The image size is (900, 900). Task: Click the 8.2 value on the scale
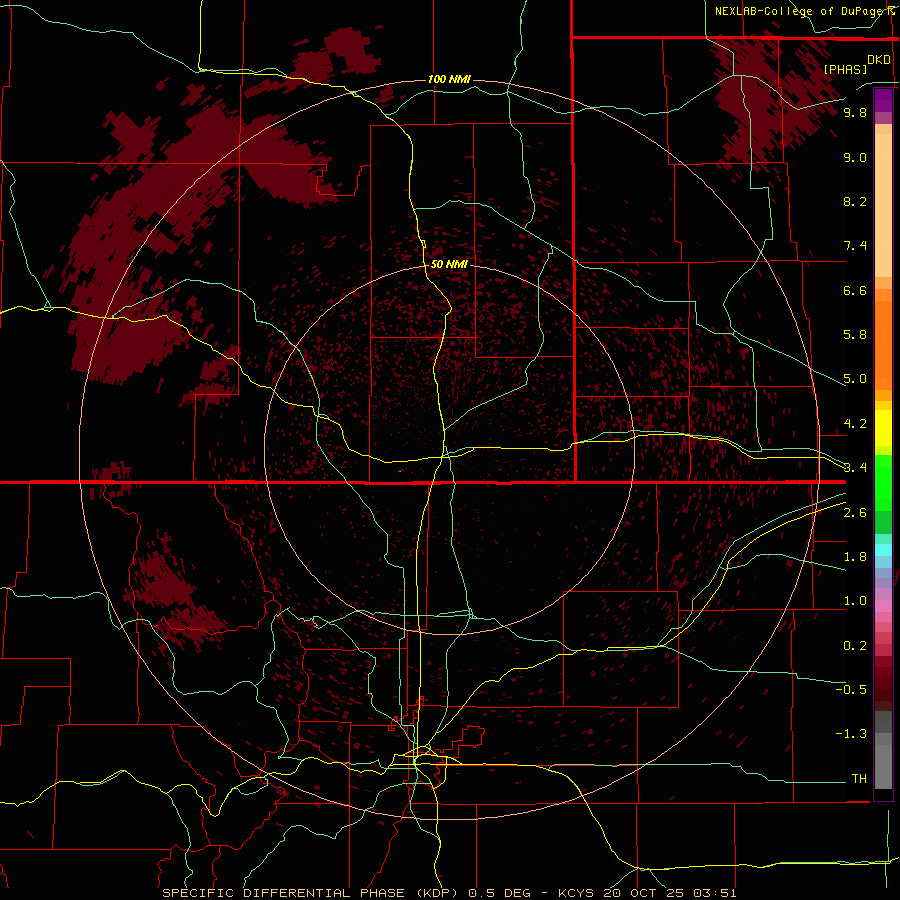[855, 201]
